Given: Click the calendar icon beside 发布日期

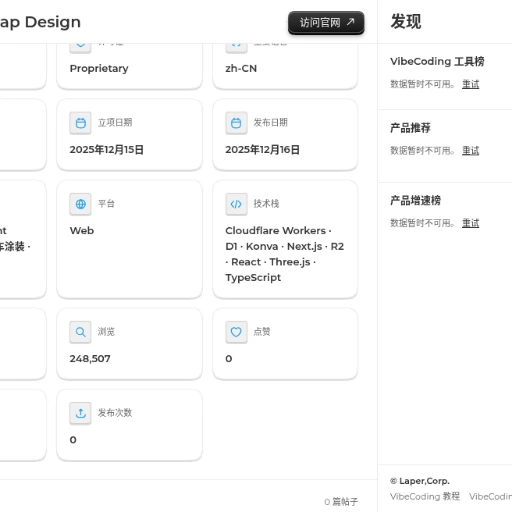Looking at the screenshot, I should point(236,123).
